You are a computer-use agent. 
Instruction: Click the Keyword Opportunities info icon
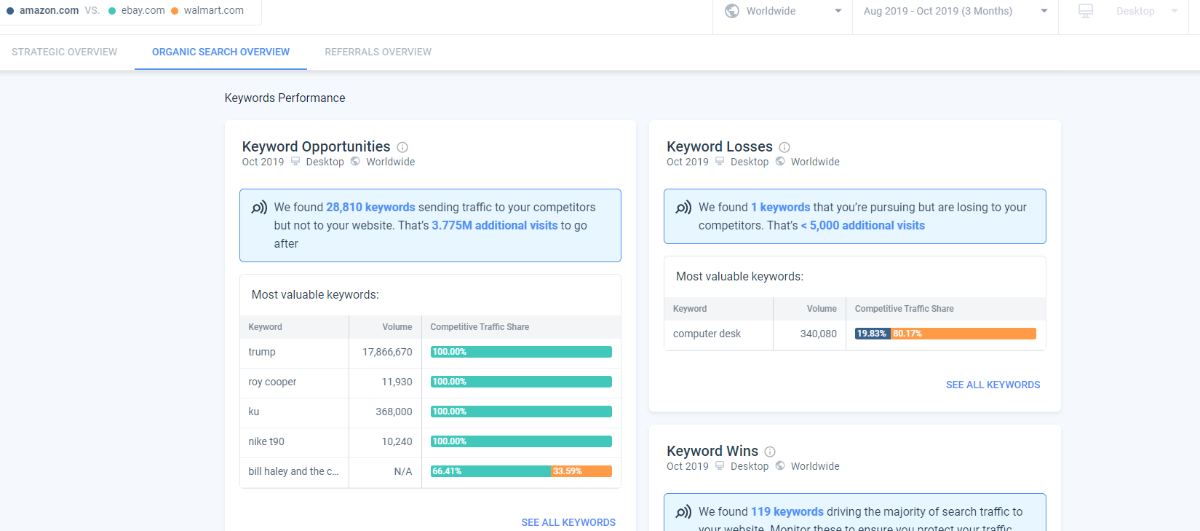tap(403, 147)
